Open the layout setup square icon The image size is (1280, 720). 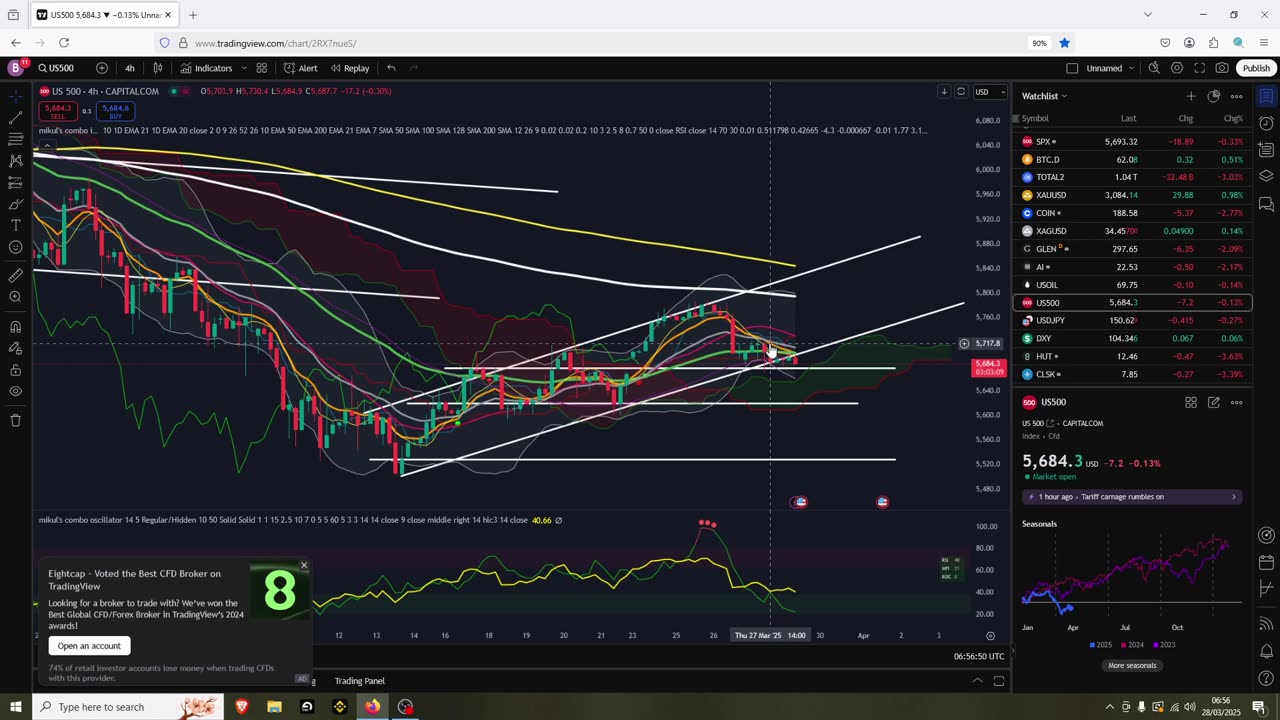(x=1072, y=68)
